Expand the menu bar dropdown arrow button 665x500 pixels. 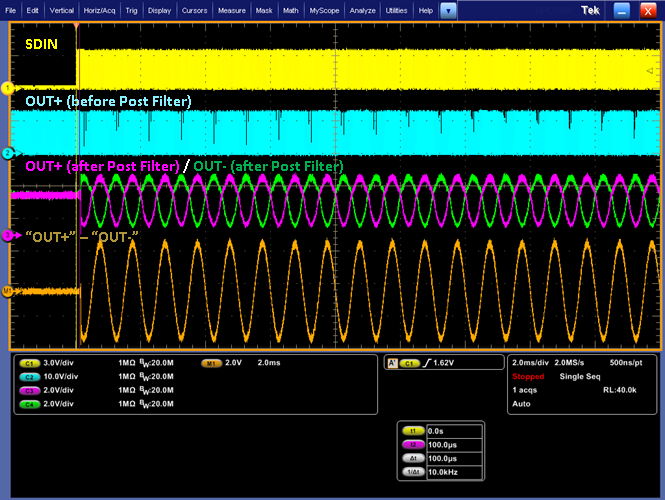point(449,10)
